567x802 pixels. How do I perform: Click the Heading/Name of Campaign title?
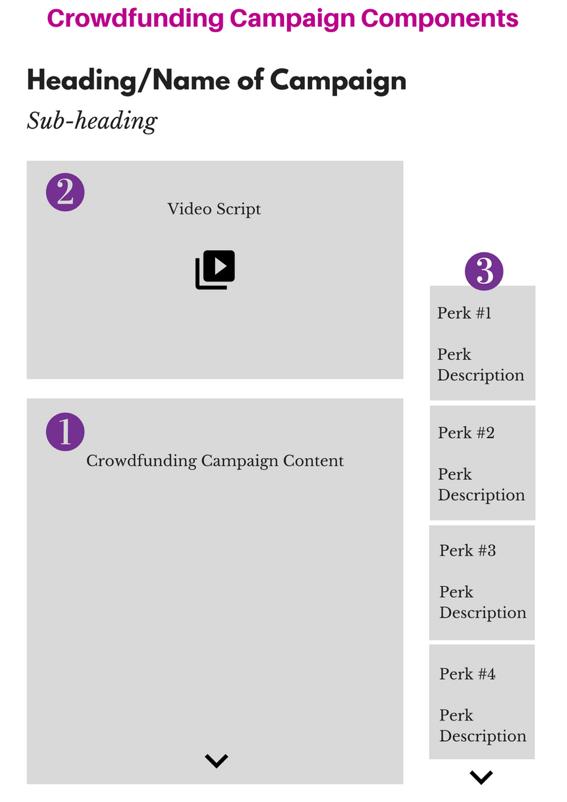pos(216,81)
